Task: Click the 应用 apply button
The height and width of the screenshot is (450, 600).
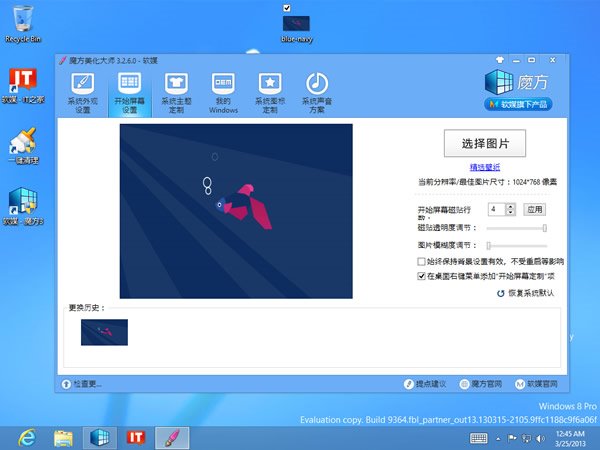Action: tap(535, 209)
